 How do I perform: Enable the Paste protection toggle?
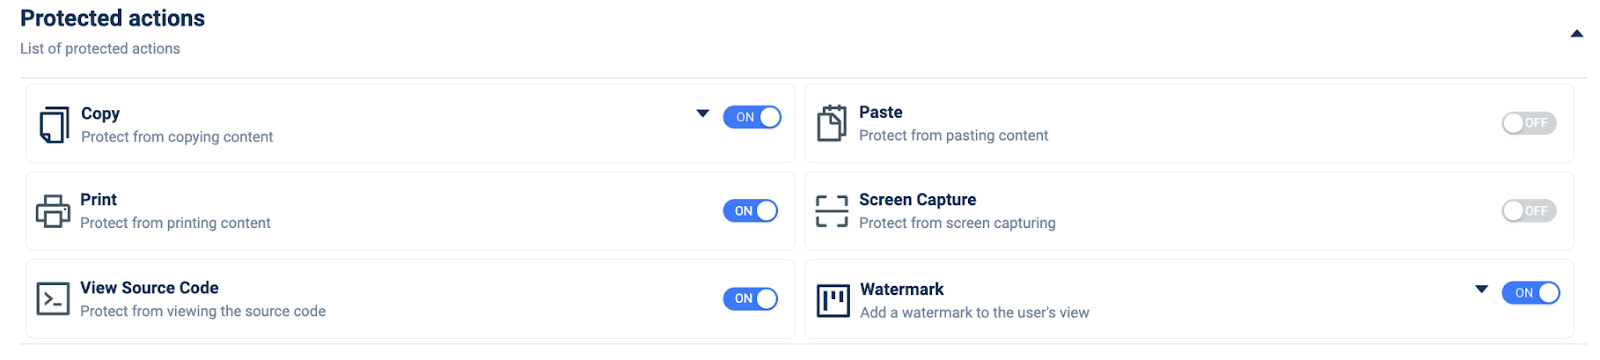coord(1529,123)
